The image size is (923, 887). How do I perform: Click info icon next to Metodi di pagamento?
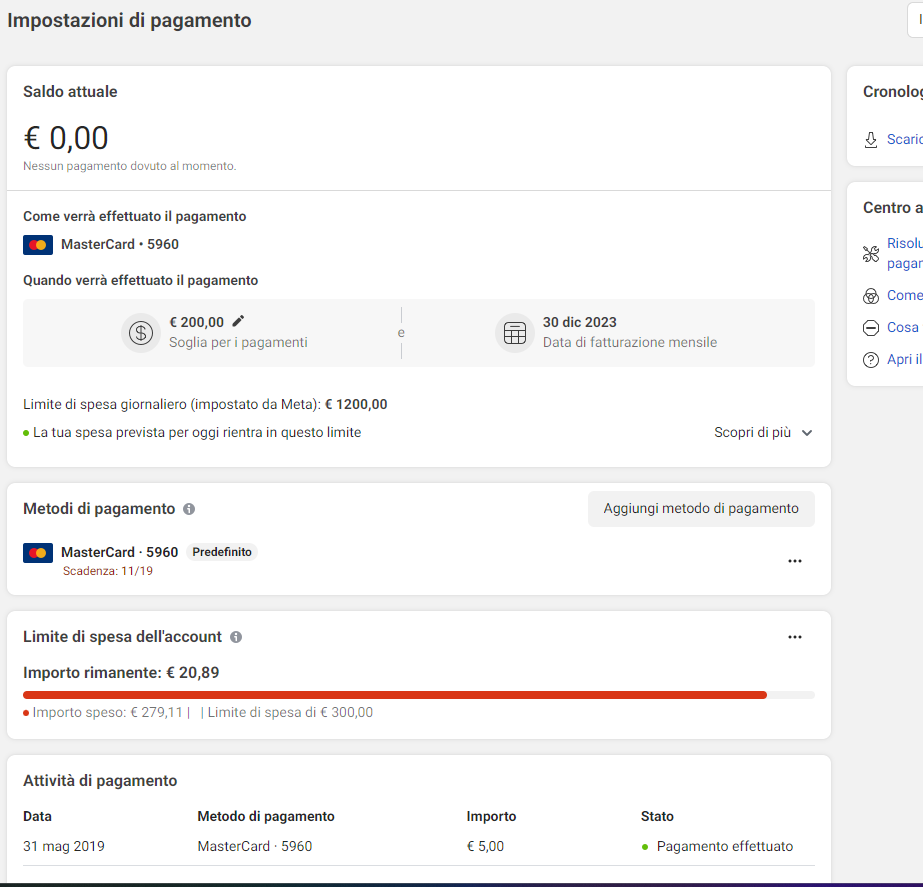[189, 509]
